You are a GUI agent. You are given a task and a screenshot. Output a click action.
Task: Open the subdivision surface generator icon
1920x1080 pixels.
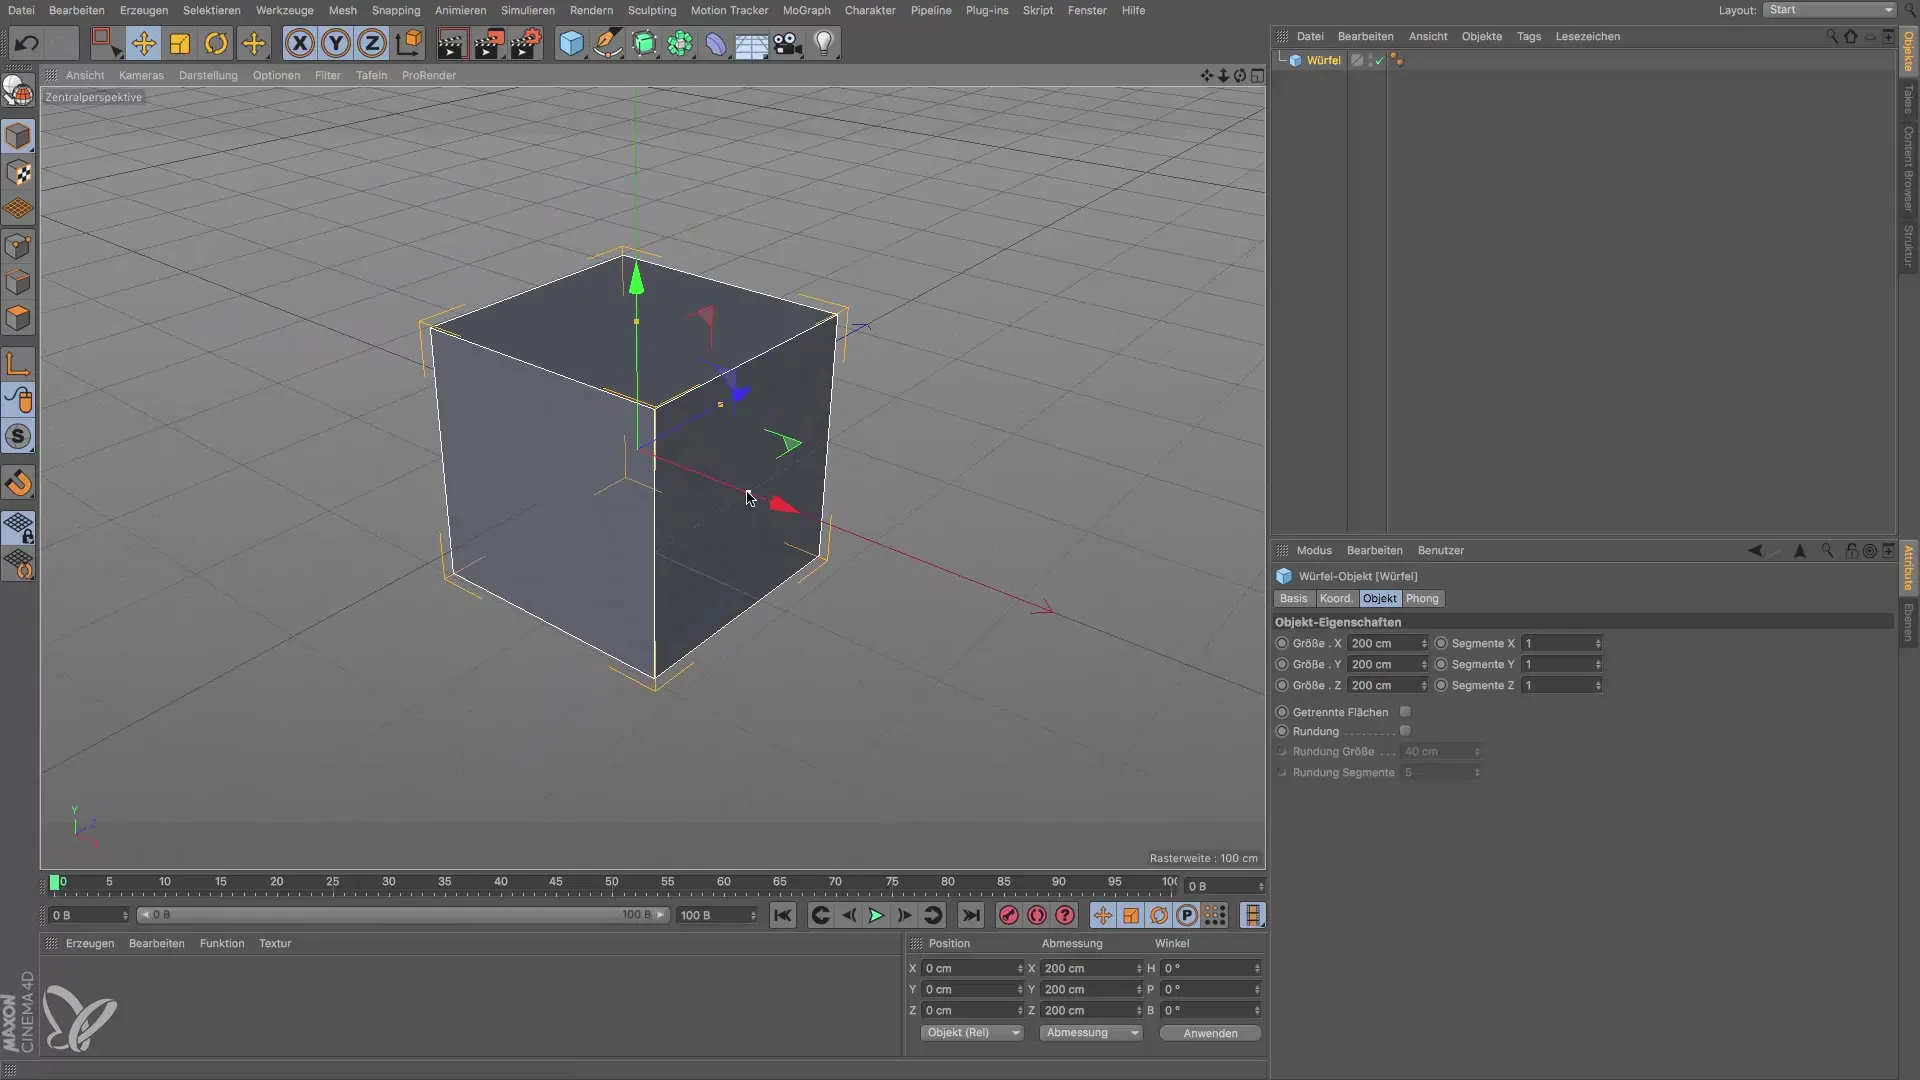point(644,43)
